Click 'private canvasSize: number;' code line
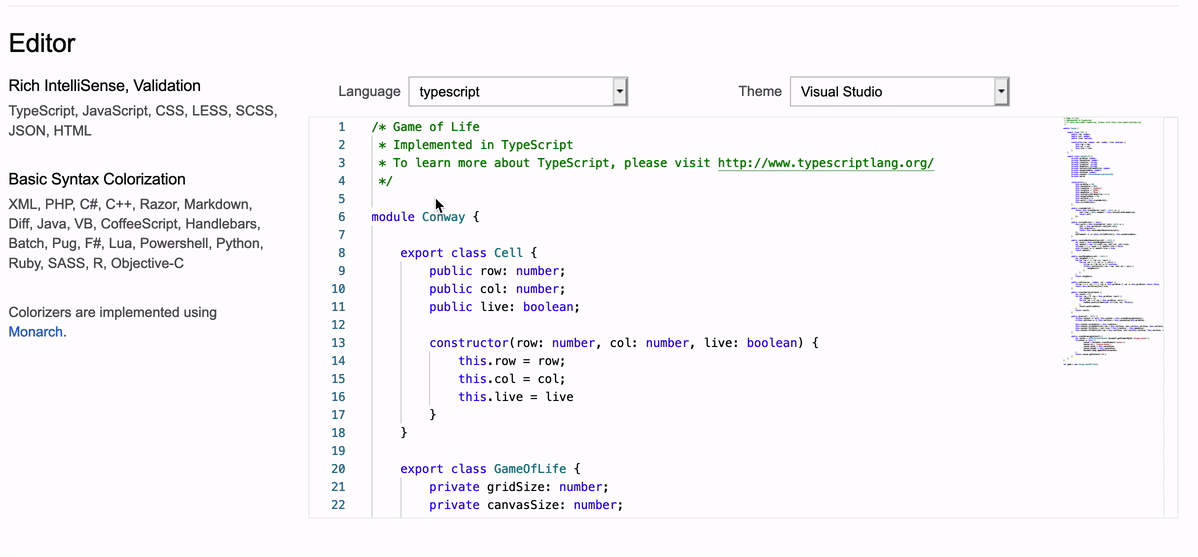The width and height of the screenshot is (1198, 557). (x=526, y=505)
